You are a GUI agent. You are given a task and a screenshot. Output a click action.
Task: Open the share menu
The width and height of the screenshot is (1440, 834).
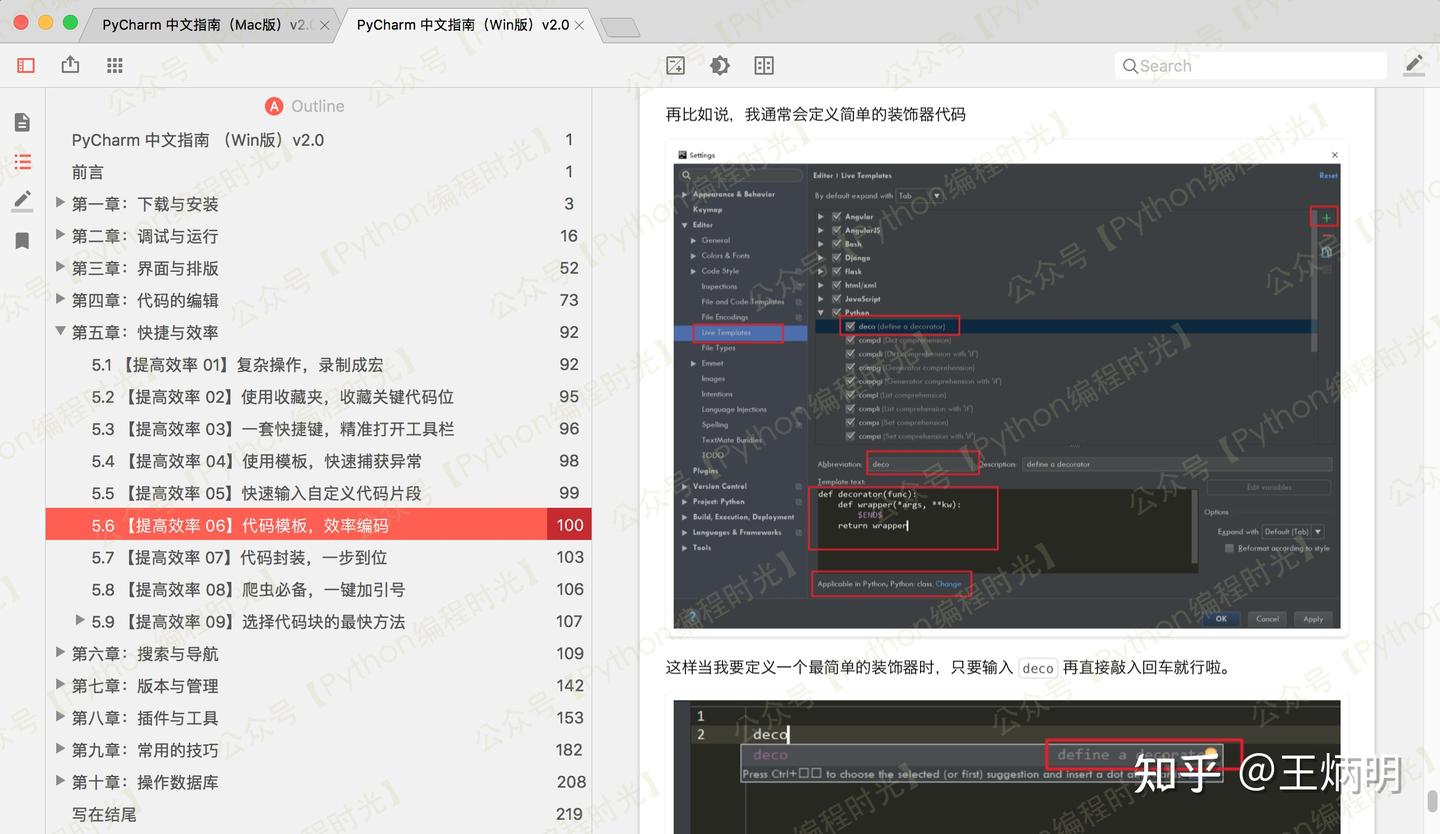pos(70,64)
